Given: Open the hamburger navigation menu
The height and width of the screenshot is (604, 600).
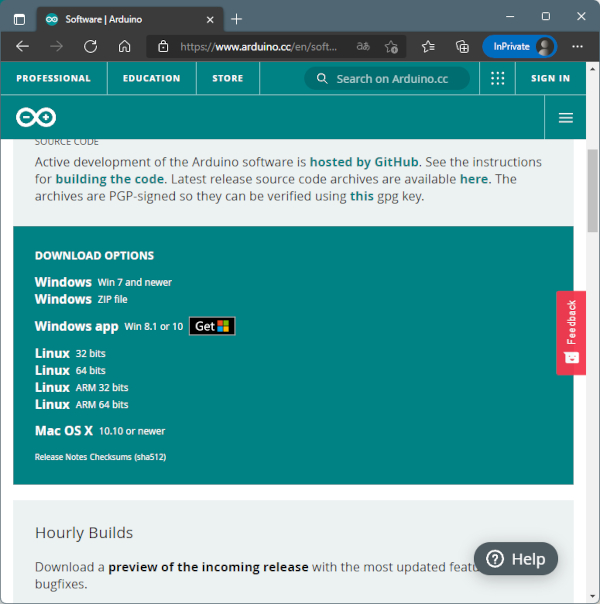Looking at the screenshot, I should [x=565, y=117].
